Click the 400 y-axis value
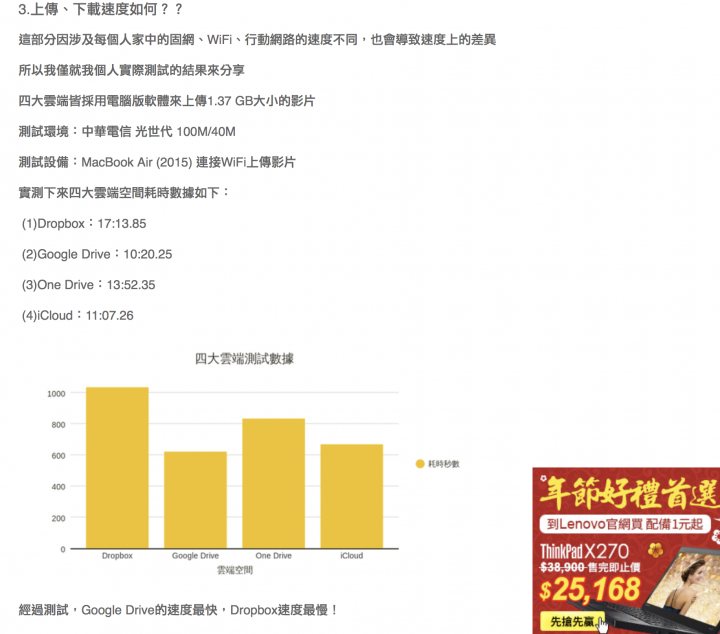The height and width of the screenshot is (634, 720). pos(58,487)
